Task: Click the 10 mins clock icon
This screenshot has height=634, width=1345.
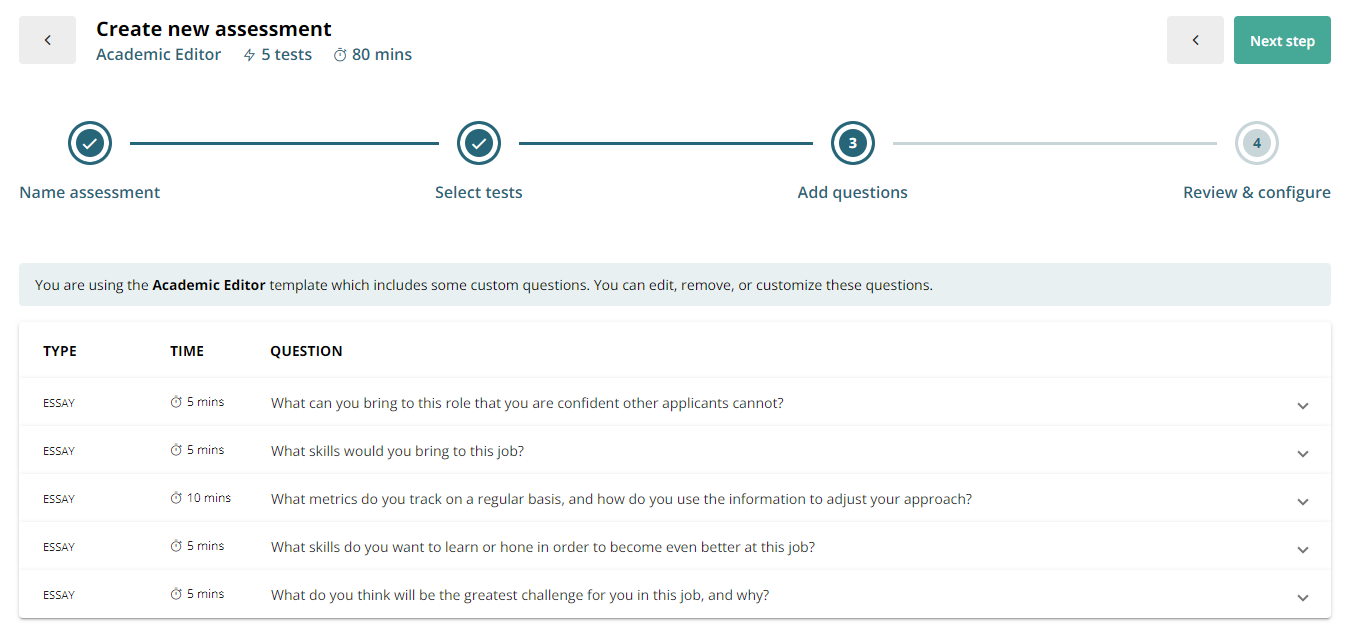Action: tap(177, 498)
